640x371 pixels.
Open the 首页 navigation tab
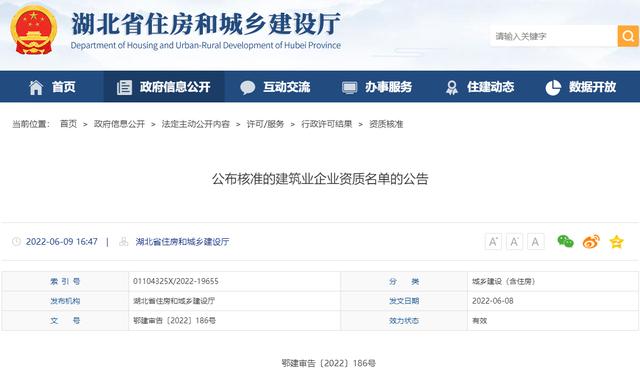coord(52,87)
